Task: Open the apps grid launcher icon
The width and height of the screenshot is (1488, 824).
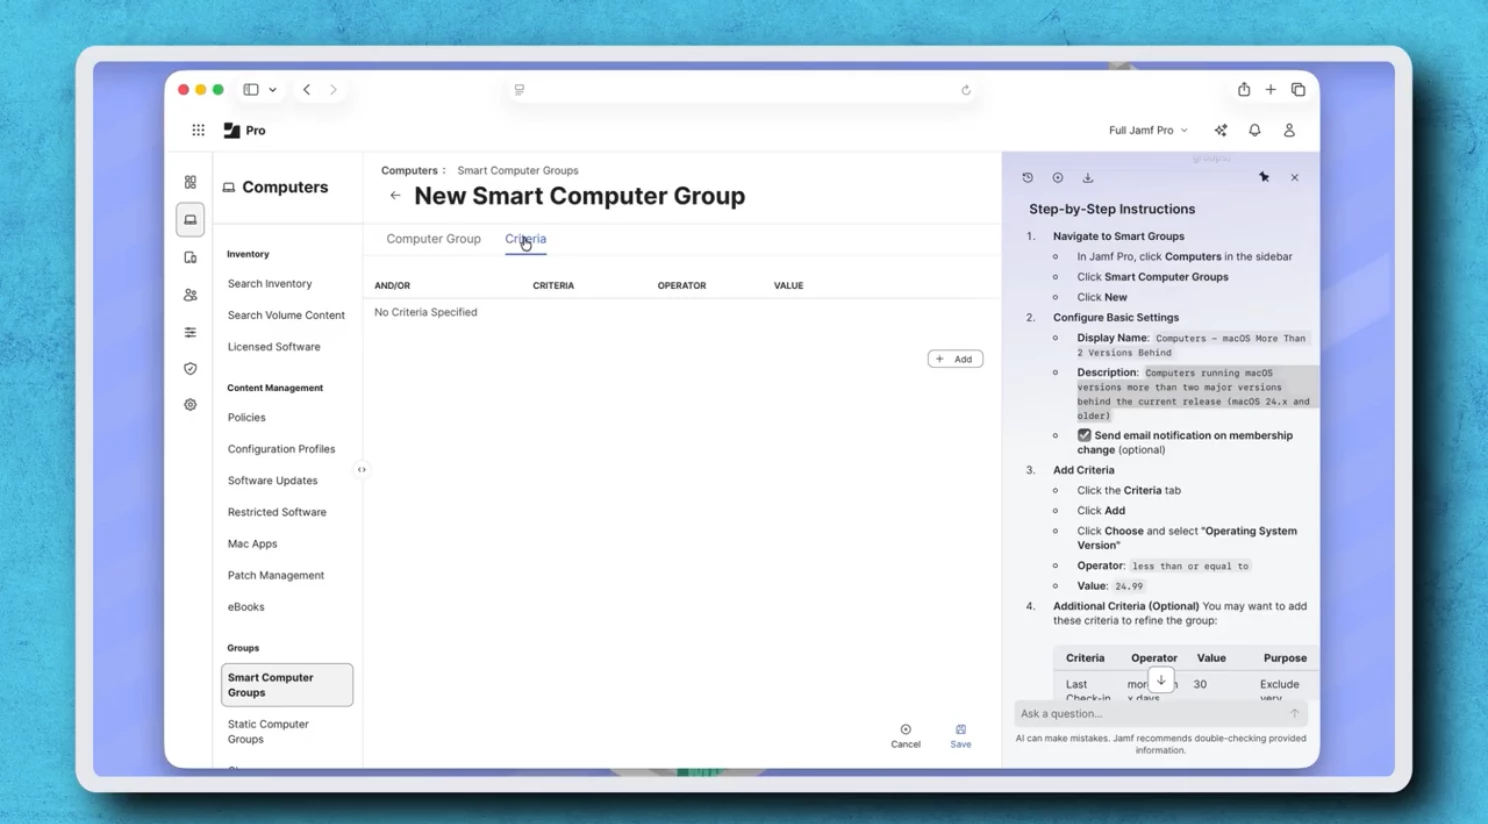Action: point(198,130)
